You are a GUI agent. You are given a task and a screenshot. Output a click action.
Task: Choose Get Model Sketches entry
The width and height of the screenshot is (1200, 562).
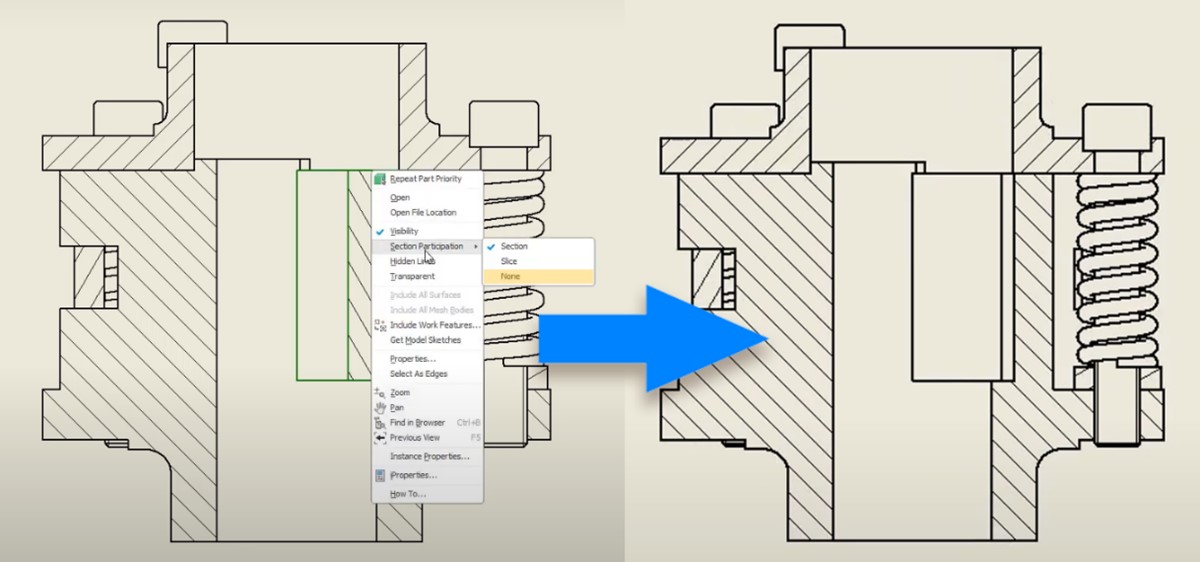pyautogui.click(x=427, y=340)
